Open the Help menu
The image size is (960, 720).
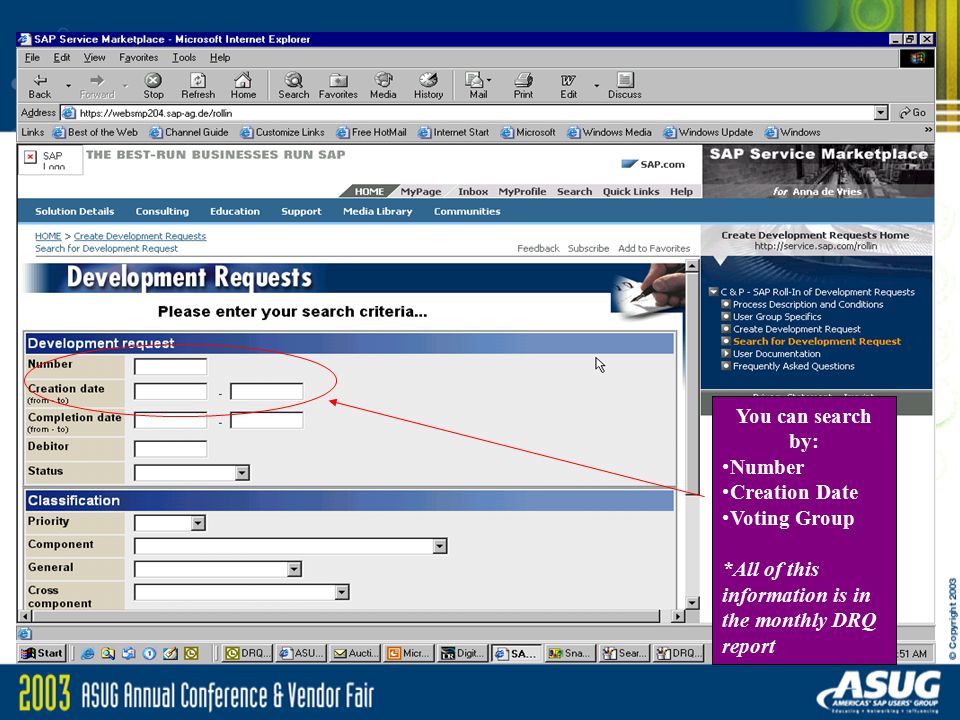220,58
